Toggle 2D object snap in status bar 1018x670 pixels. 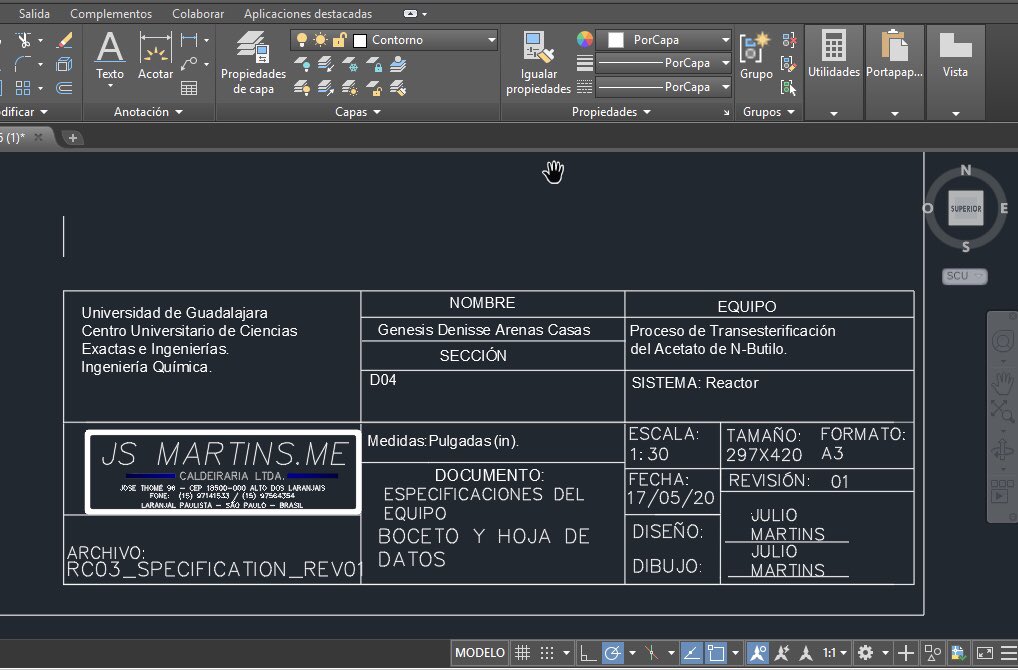716,652
